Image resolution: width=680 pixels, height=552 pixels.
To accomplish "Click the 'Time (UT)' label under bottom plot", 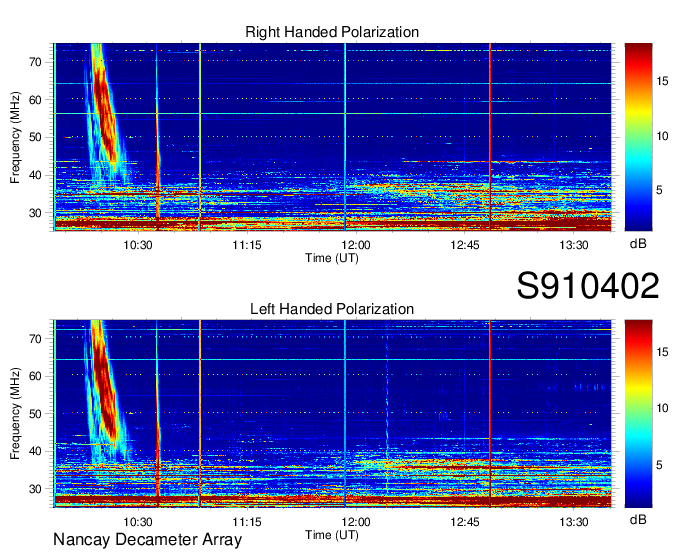I will pos(332,535).
